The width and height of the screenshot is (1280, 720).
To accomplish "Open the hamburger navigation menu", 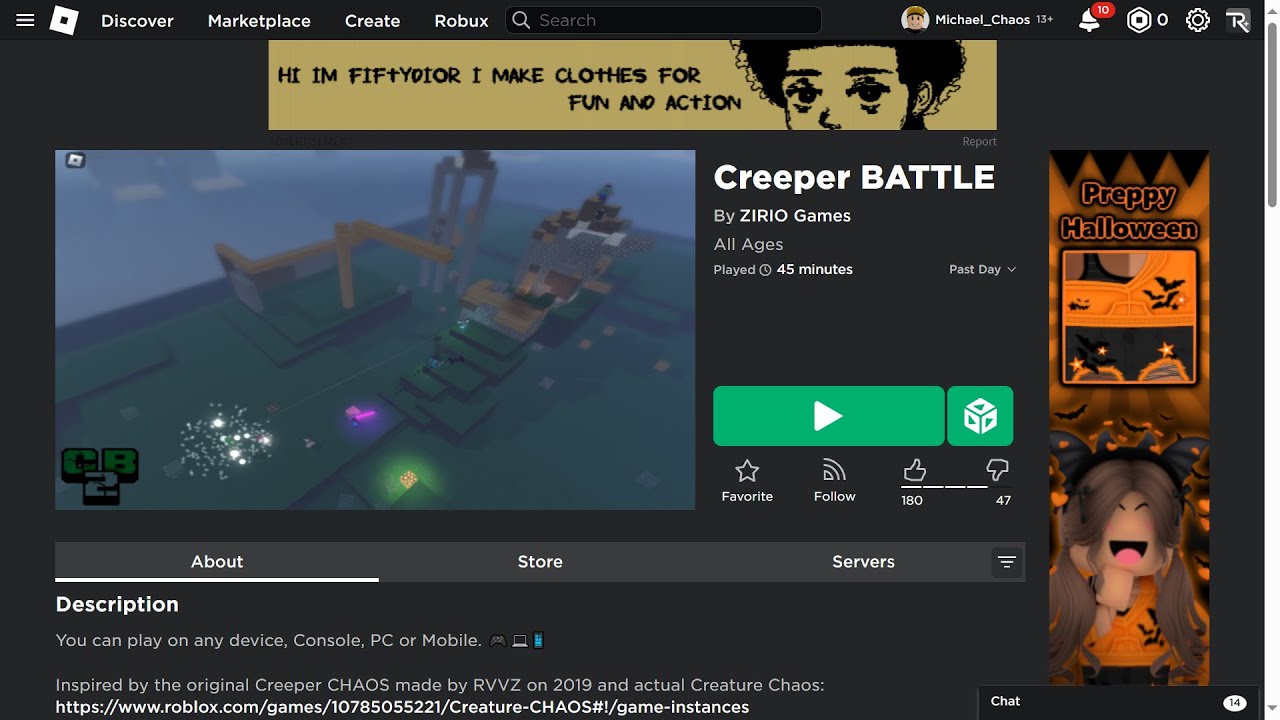I will [x=26, y=20].
